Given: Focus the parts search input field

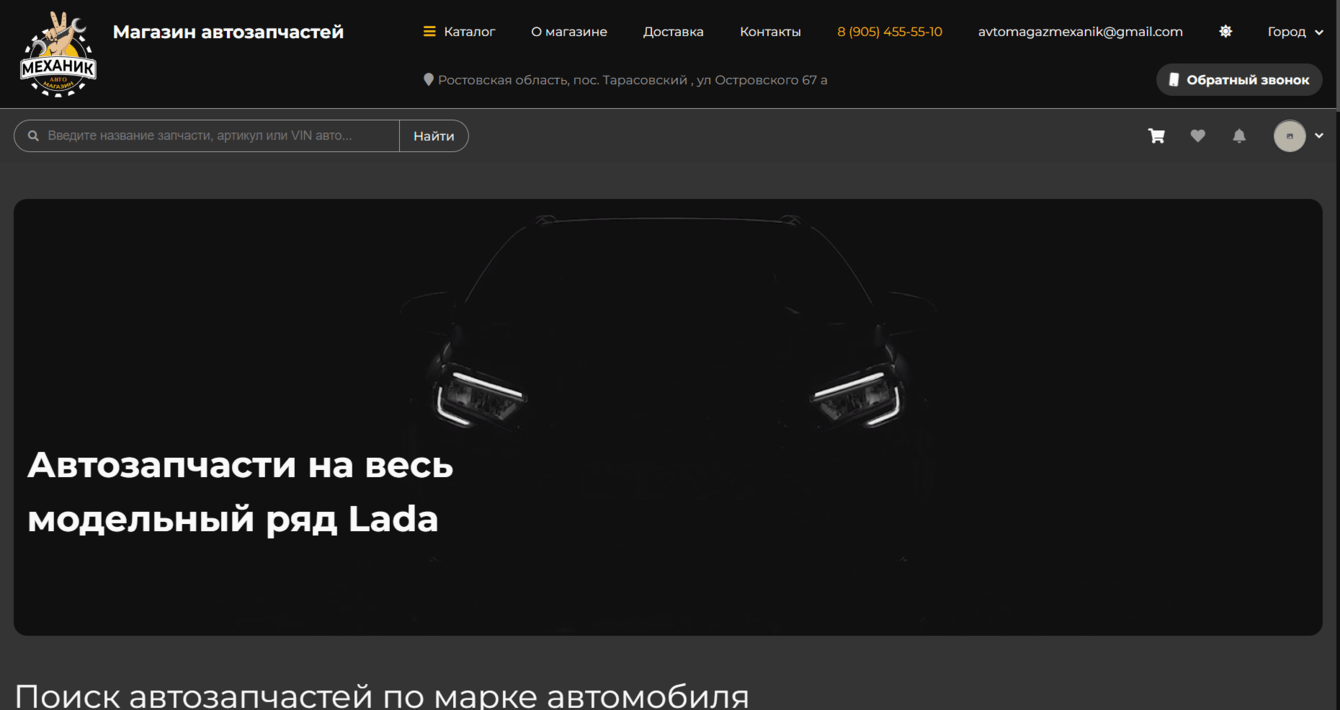Looking at the screenshot, I should pyautogui.click(x=206, y=136).
